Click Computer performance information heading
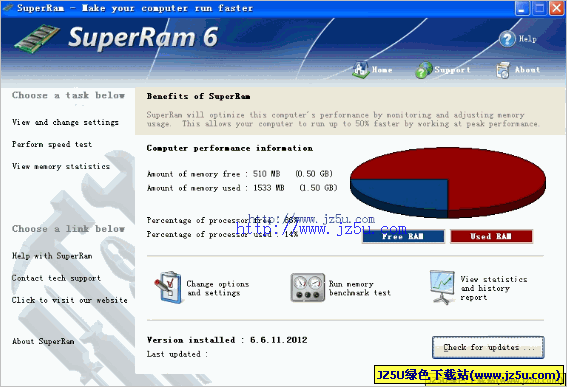The width and height of the screenshot is (567, 387). [230, 148]
